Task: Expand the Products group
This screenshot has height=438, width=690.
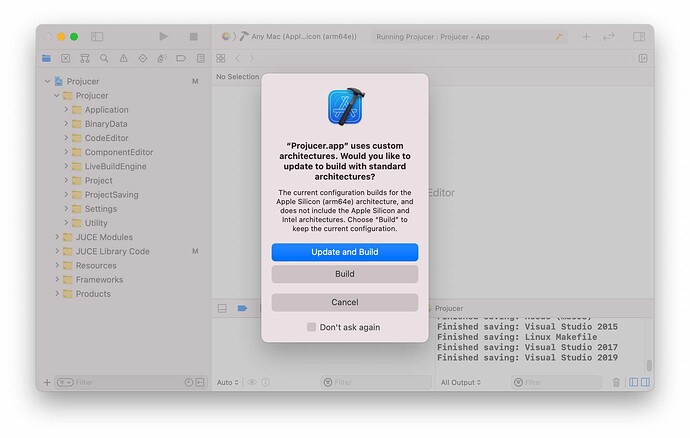Action: click(56, 294)
